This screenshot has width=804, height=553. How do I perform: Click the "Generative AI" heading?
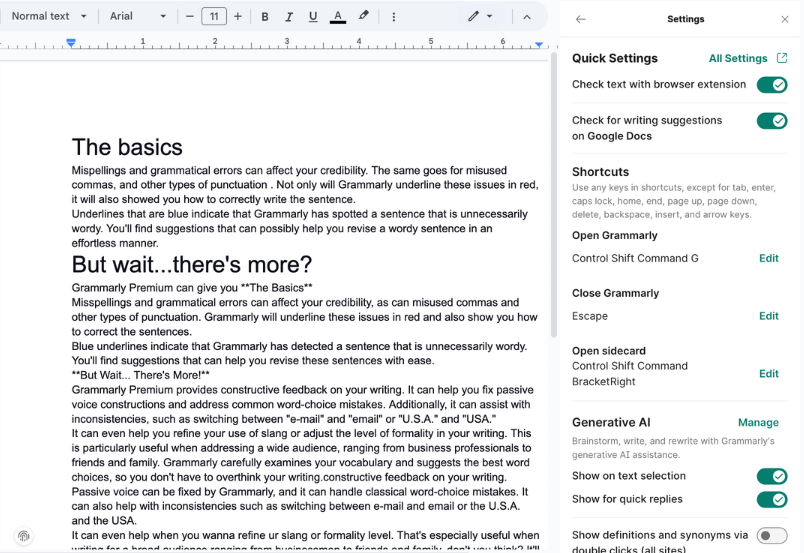pos(611,423)
